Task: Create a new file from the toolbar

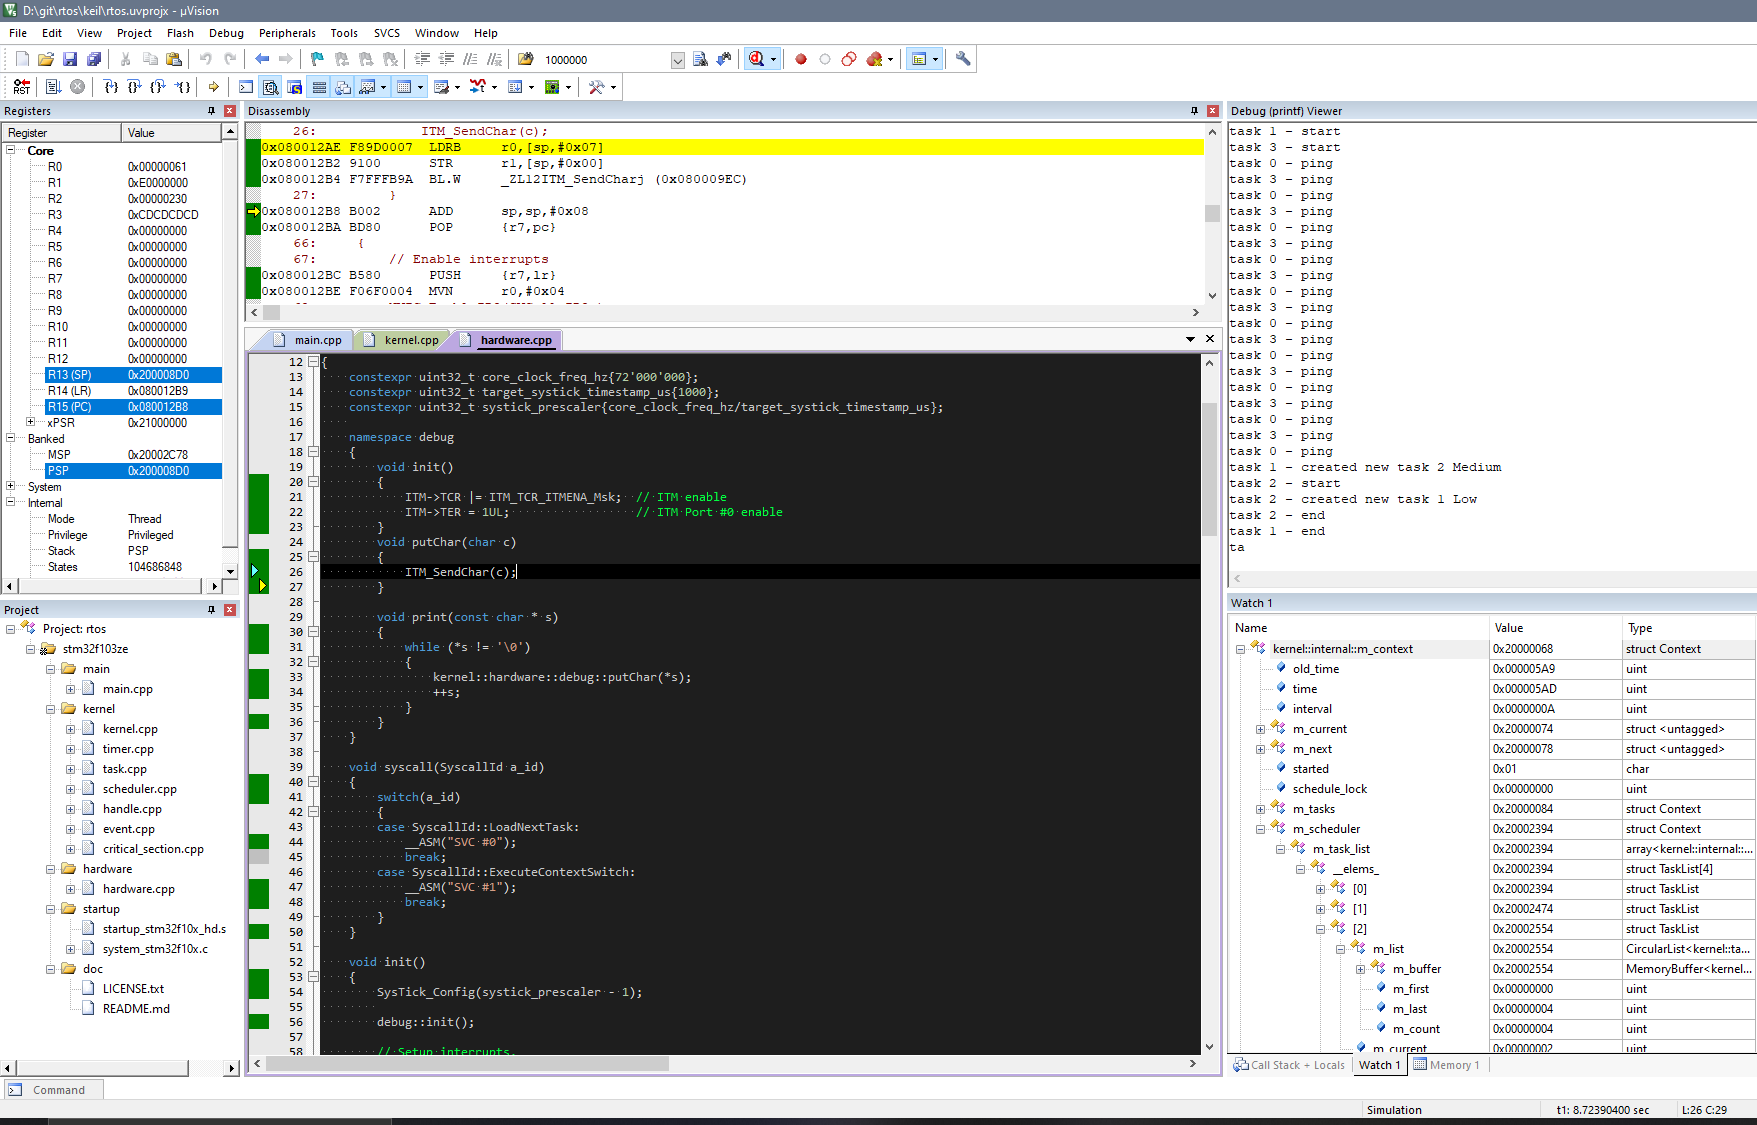Action: point(22,59)
